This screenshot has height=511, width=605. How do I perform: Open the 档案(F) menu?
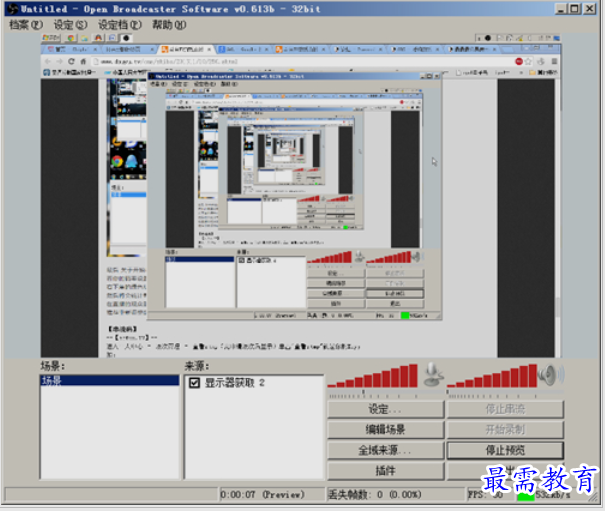[26, 25]
